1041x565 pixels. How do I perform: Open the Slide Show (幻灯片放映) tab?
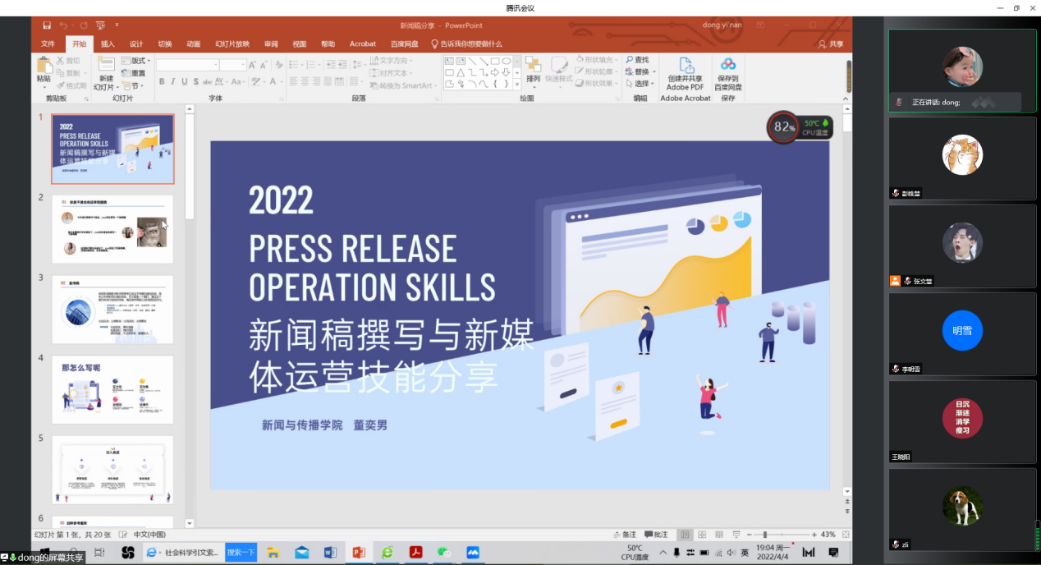click(232, 44)
